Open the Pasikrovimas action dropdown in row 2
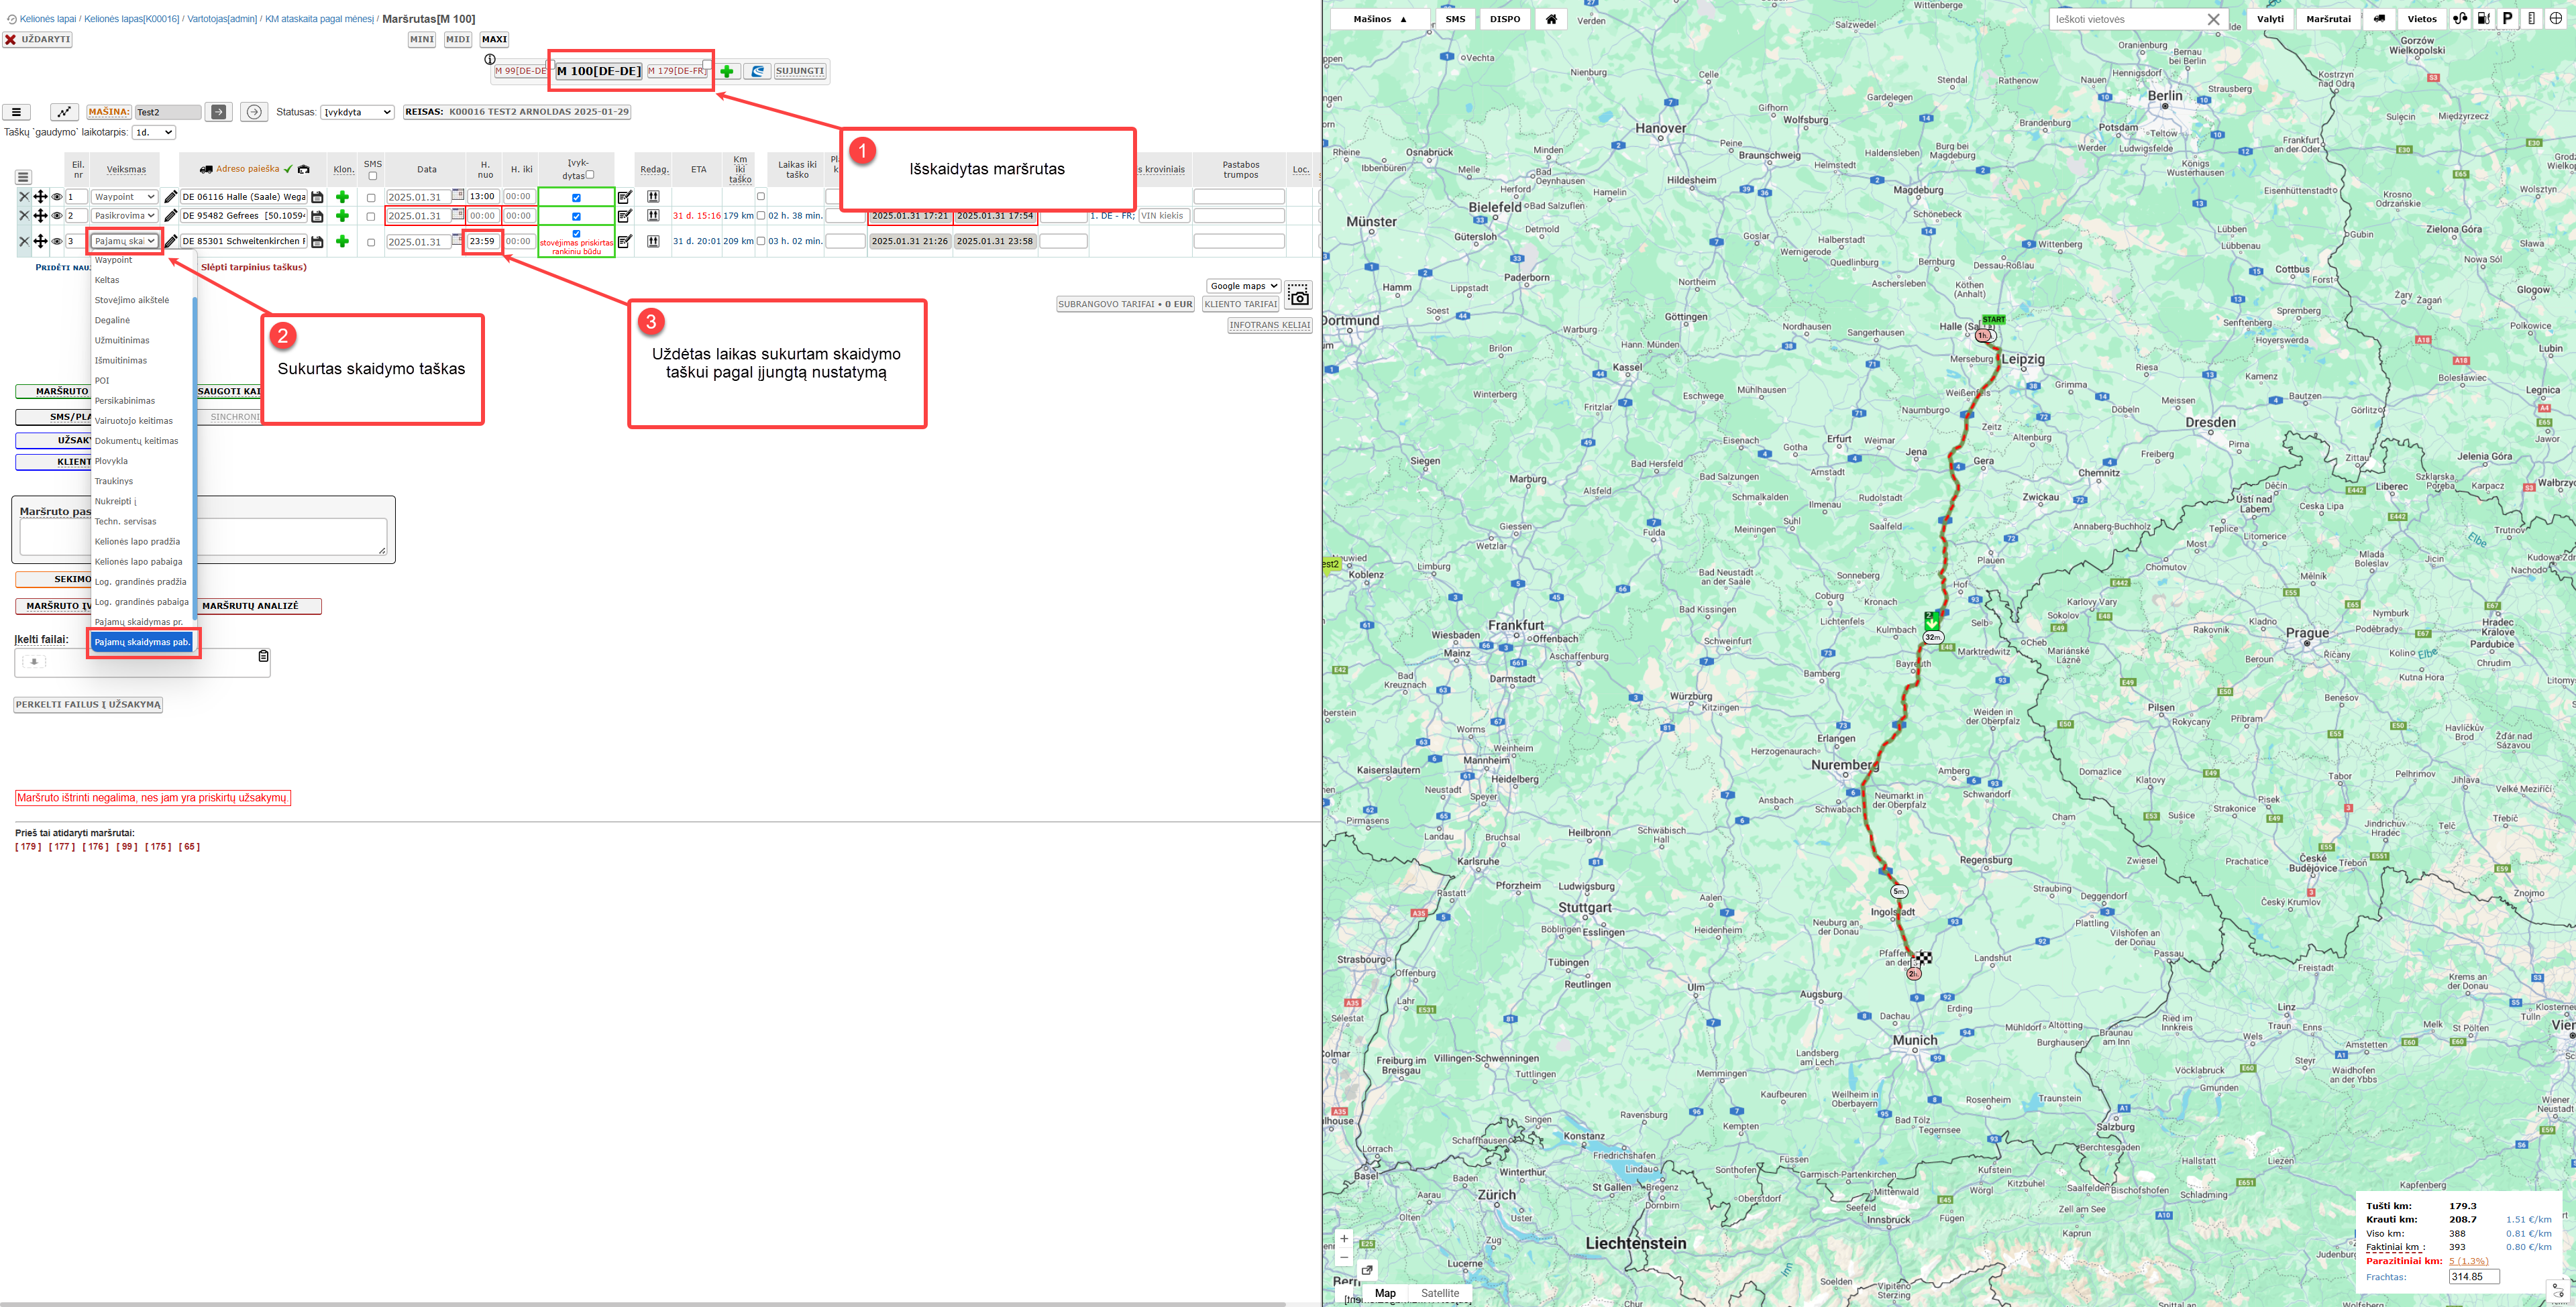This screenshot has height=1307, width=2576. click(124, 216)
